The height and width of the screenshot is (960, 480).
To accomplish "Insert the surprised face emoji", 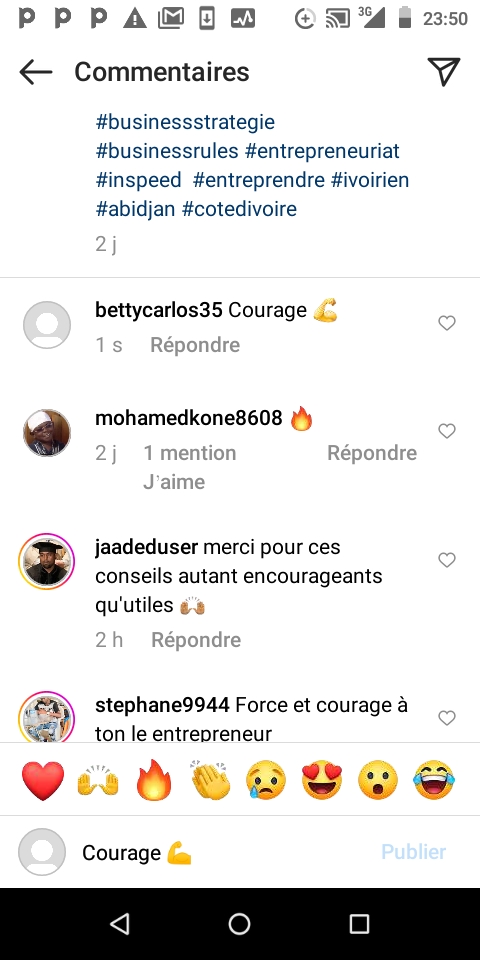I will pyautogui.click(x=378, y=780).
